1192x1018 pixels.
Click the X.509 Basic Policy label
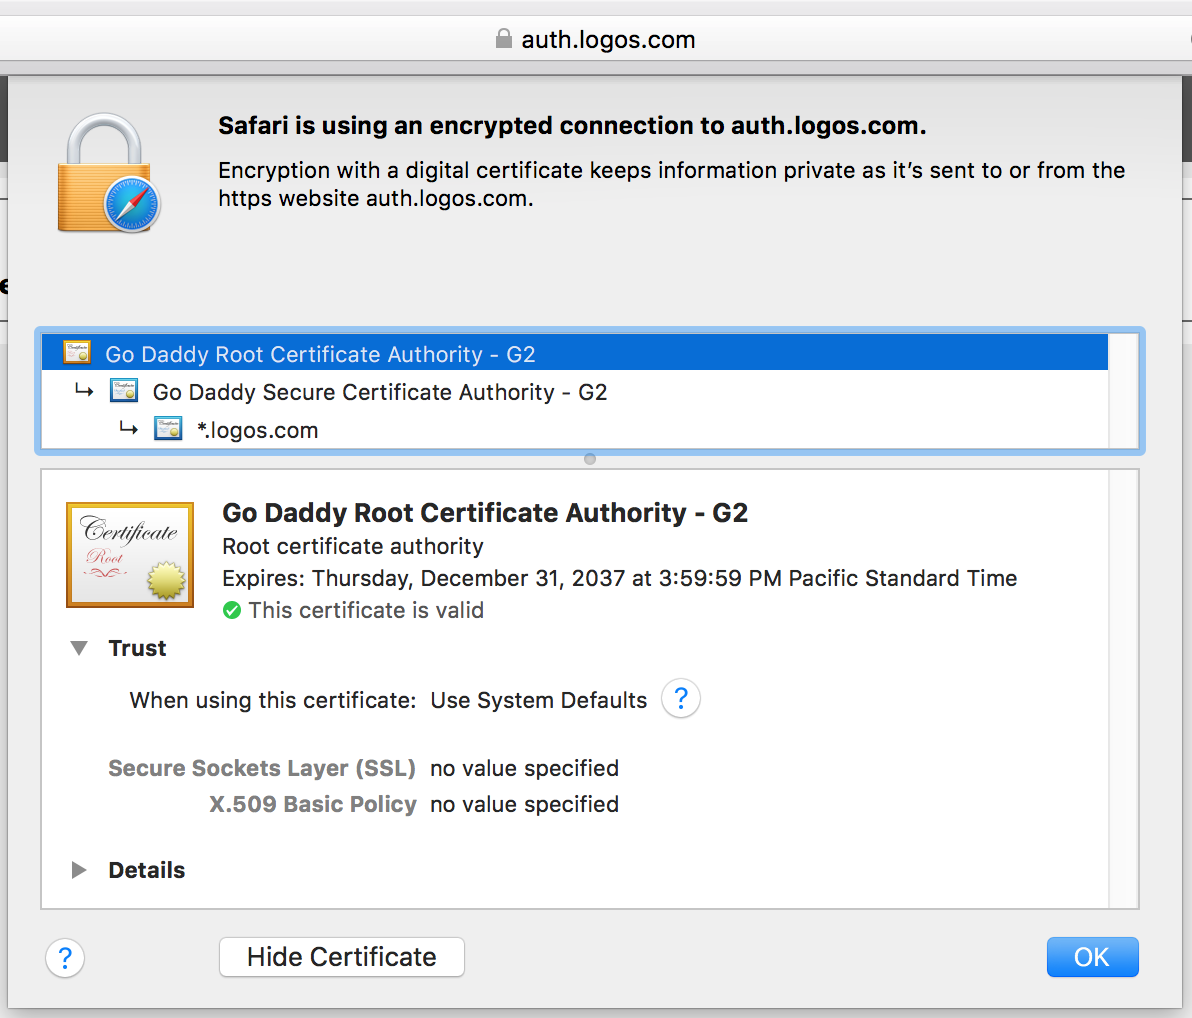(x=312, y=804)
